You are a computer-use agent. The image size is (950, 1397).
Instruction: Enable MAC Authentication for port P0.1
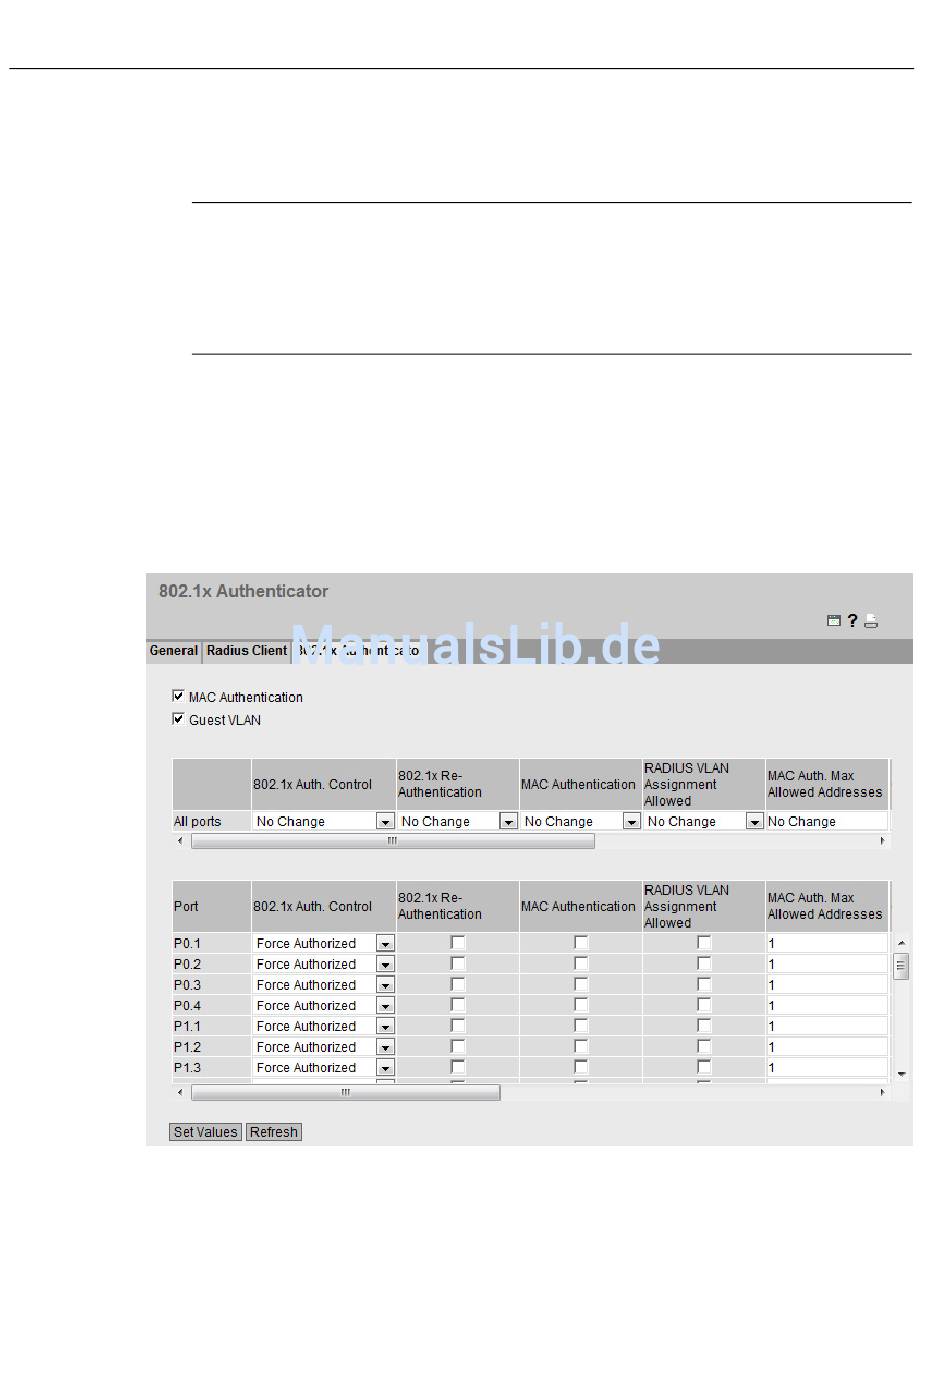tap(581, 942)
